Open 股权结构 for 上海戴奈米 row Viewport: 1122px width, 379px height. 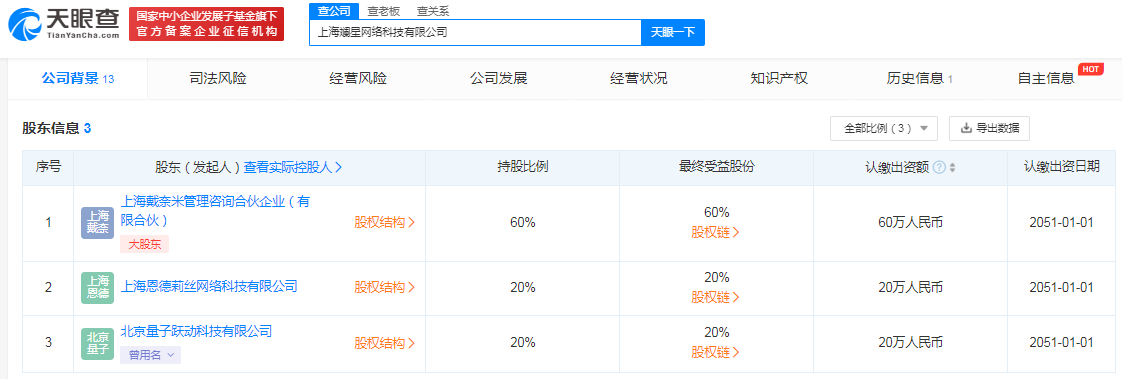385,222
